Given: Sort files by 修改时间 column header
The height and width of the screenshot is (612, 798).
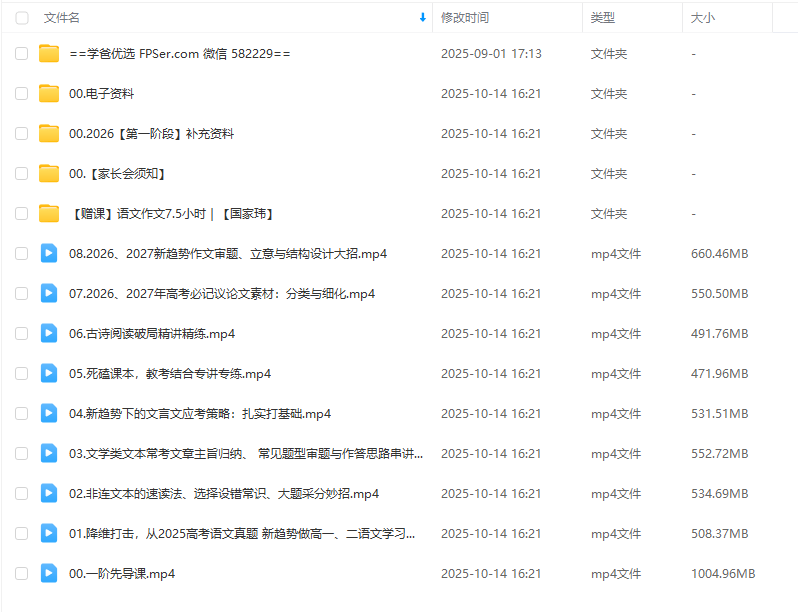Looking at the screenshot, I should [465, 18].
